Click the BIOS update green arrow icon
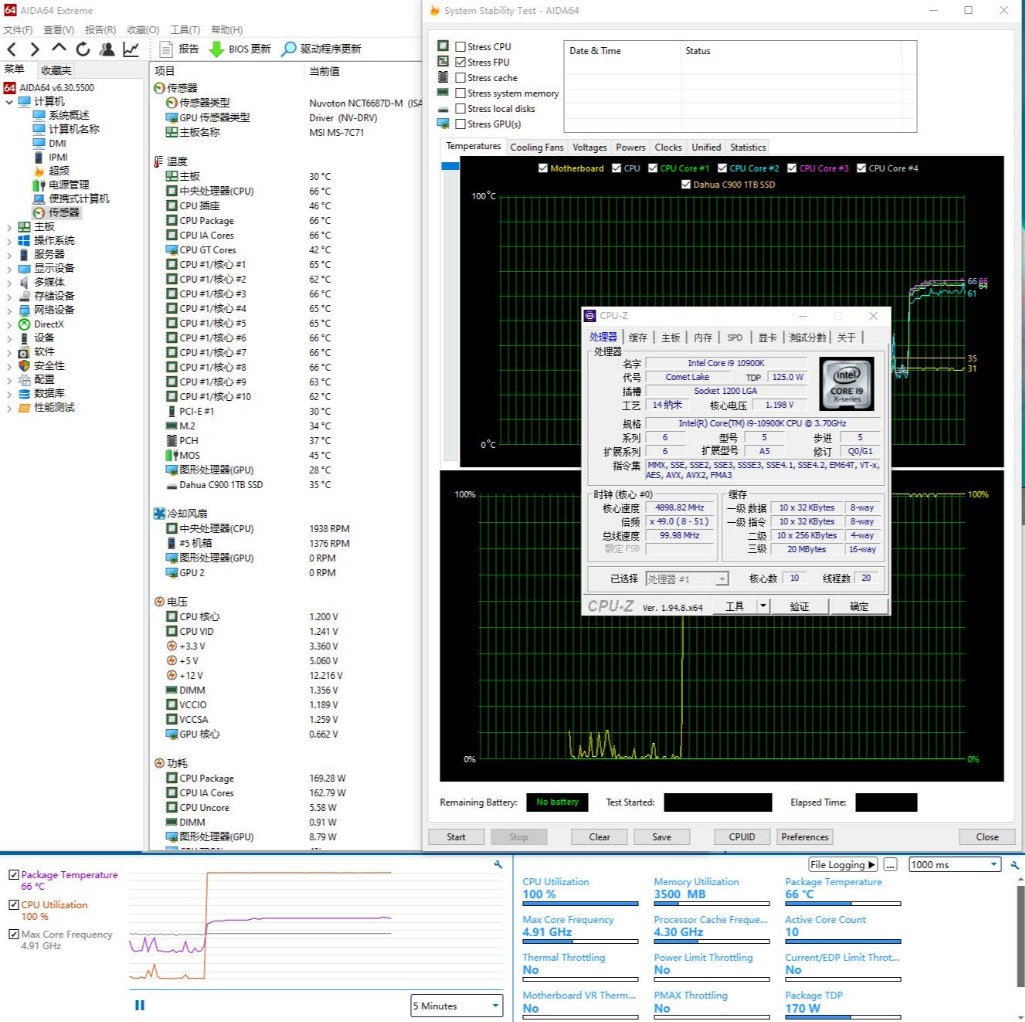 click(x=216, y=49)
